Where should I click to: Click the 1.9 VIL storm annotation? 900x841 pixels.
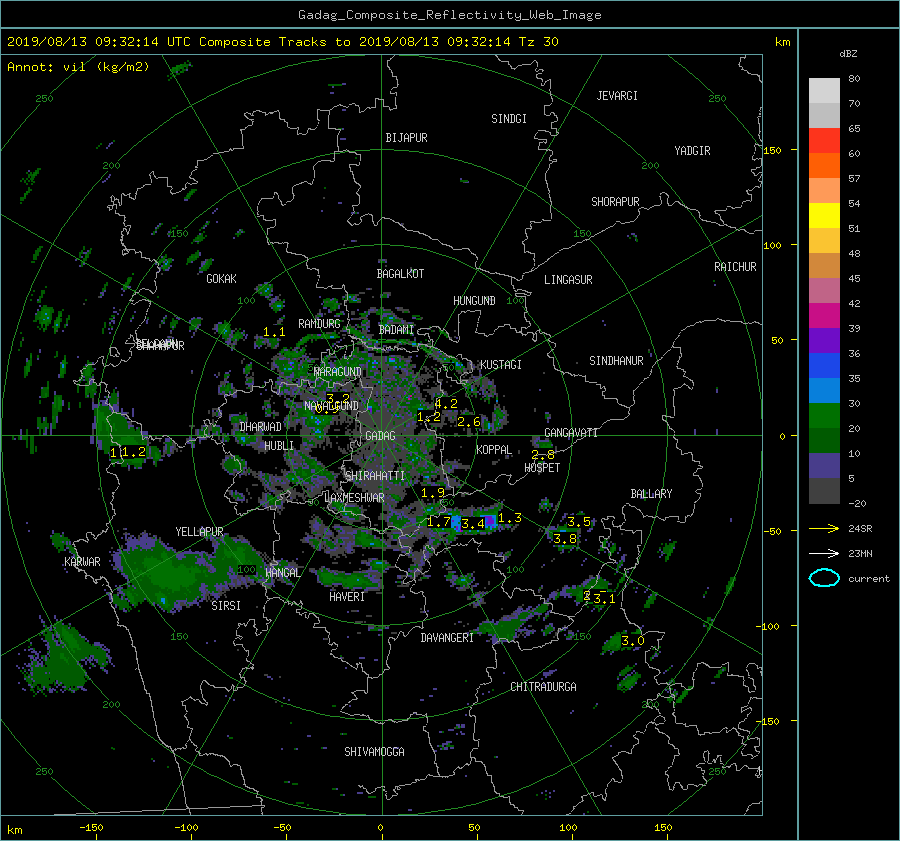pyautogui.click(x=433, y=493)
